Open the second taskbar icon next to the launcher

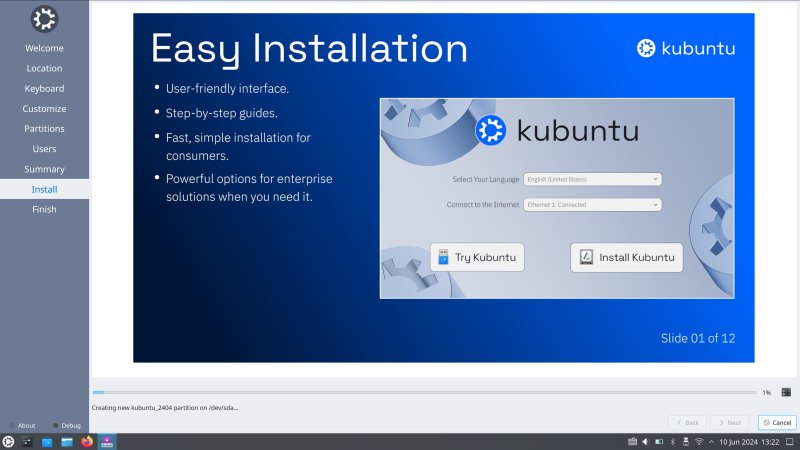click(x=27, y=442)
